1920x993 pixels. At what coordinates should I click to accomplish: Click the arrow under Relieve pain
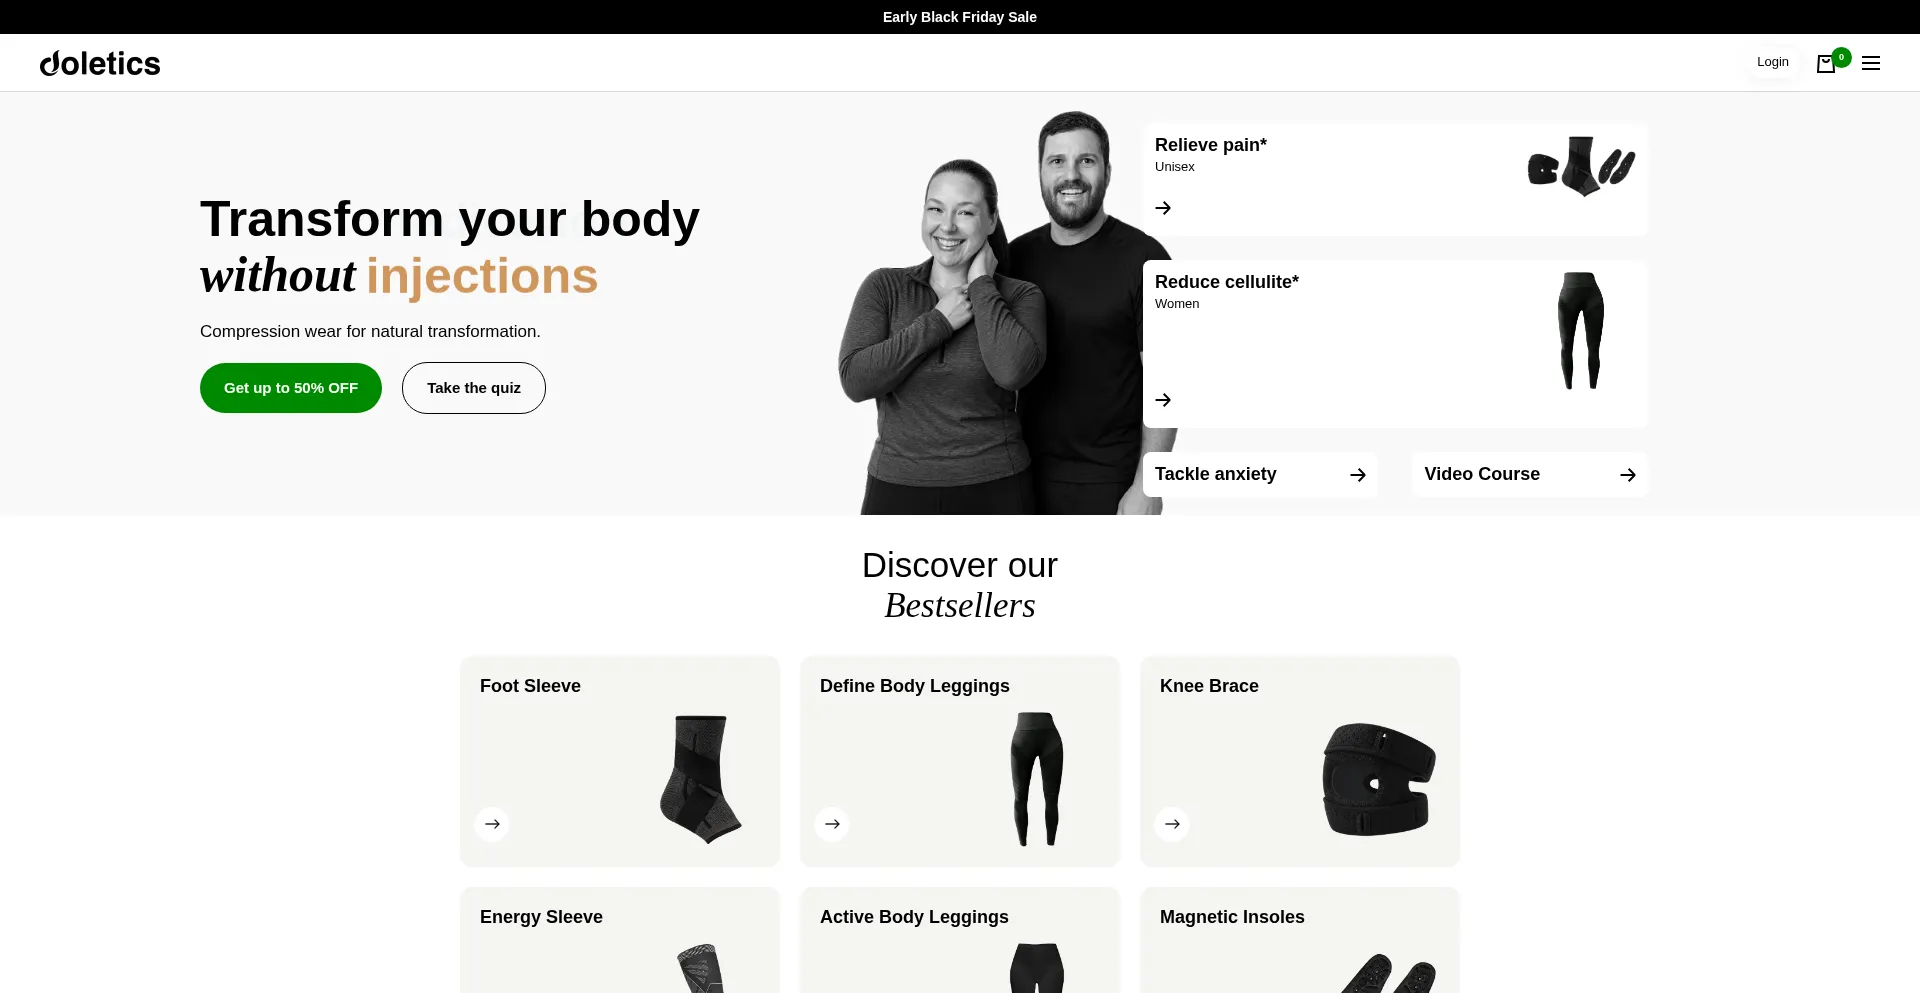click(x=1163, y=208)
